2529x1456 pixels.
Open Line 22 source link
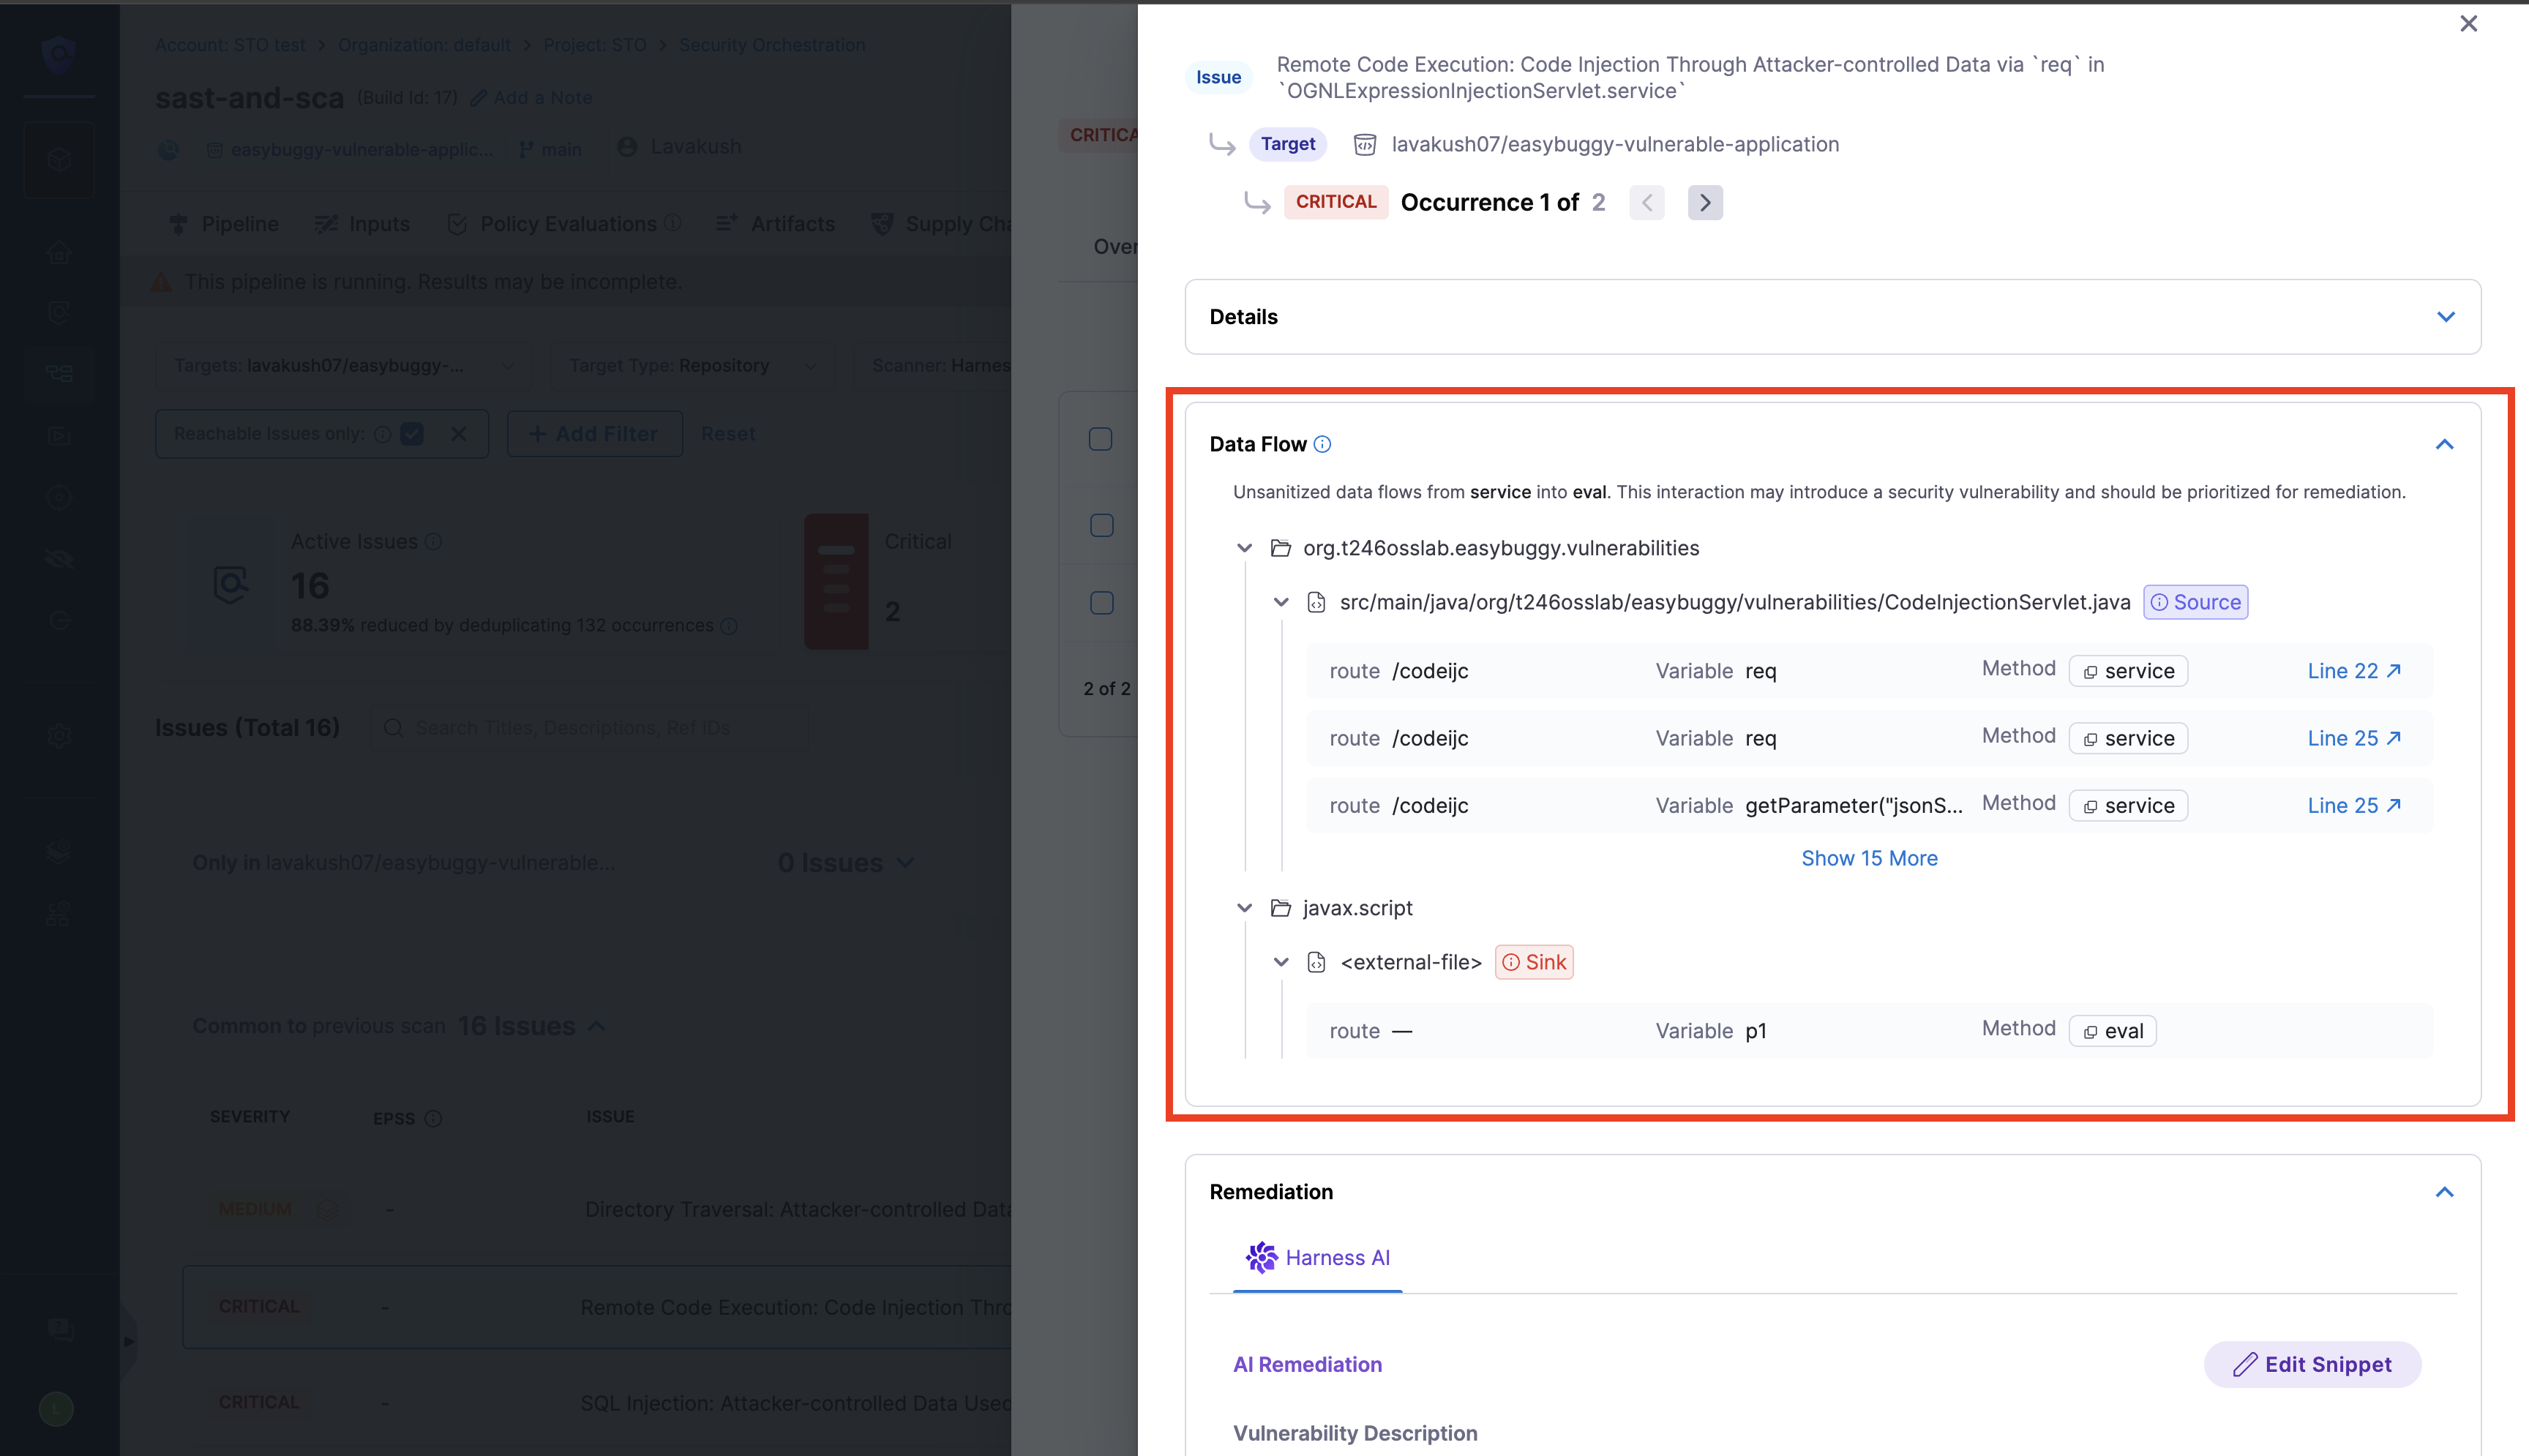coord(2353,671)
